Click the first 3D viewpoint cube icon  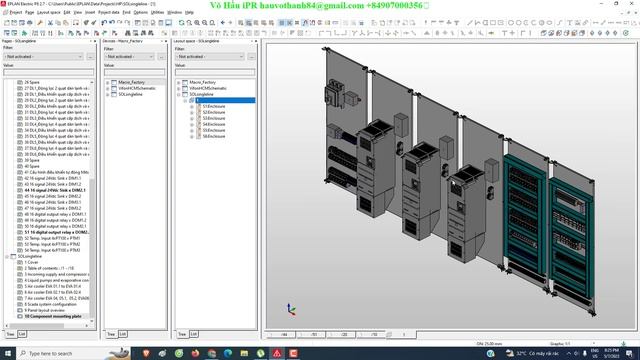(x=543, y=33)
